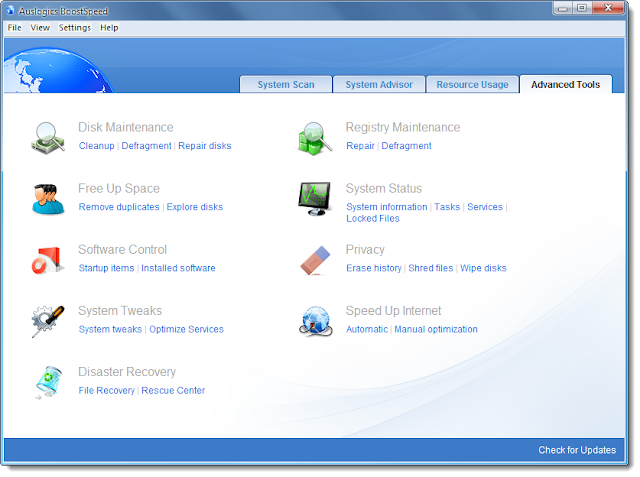Click the Software Control heading
This screenshot has width=640, height=477.
(x=122, y=250)
